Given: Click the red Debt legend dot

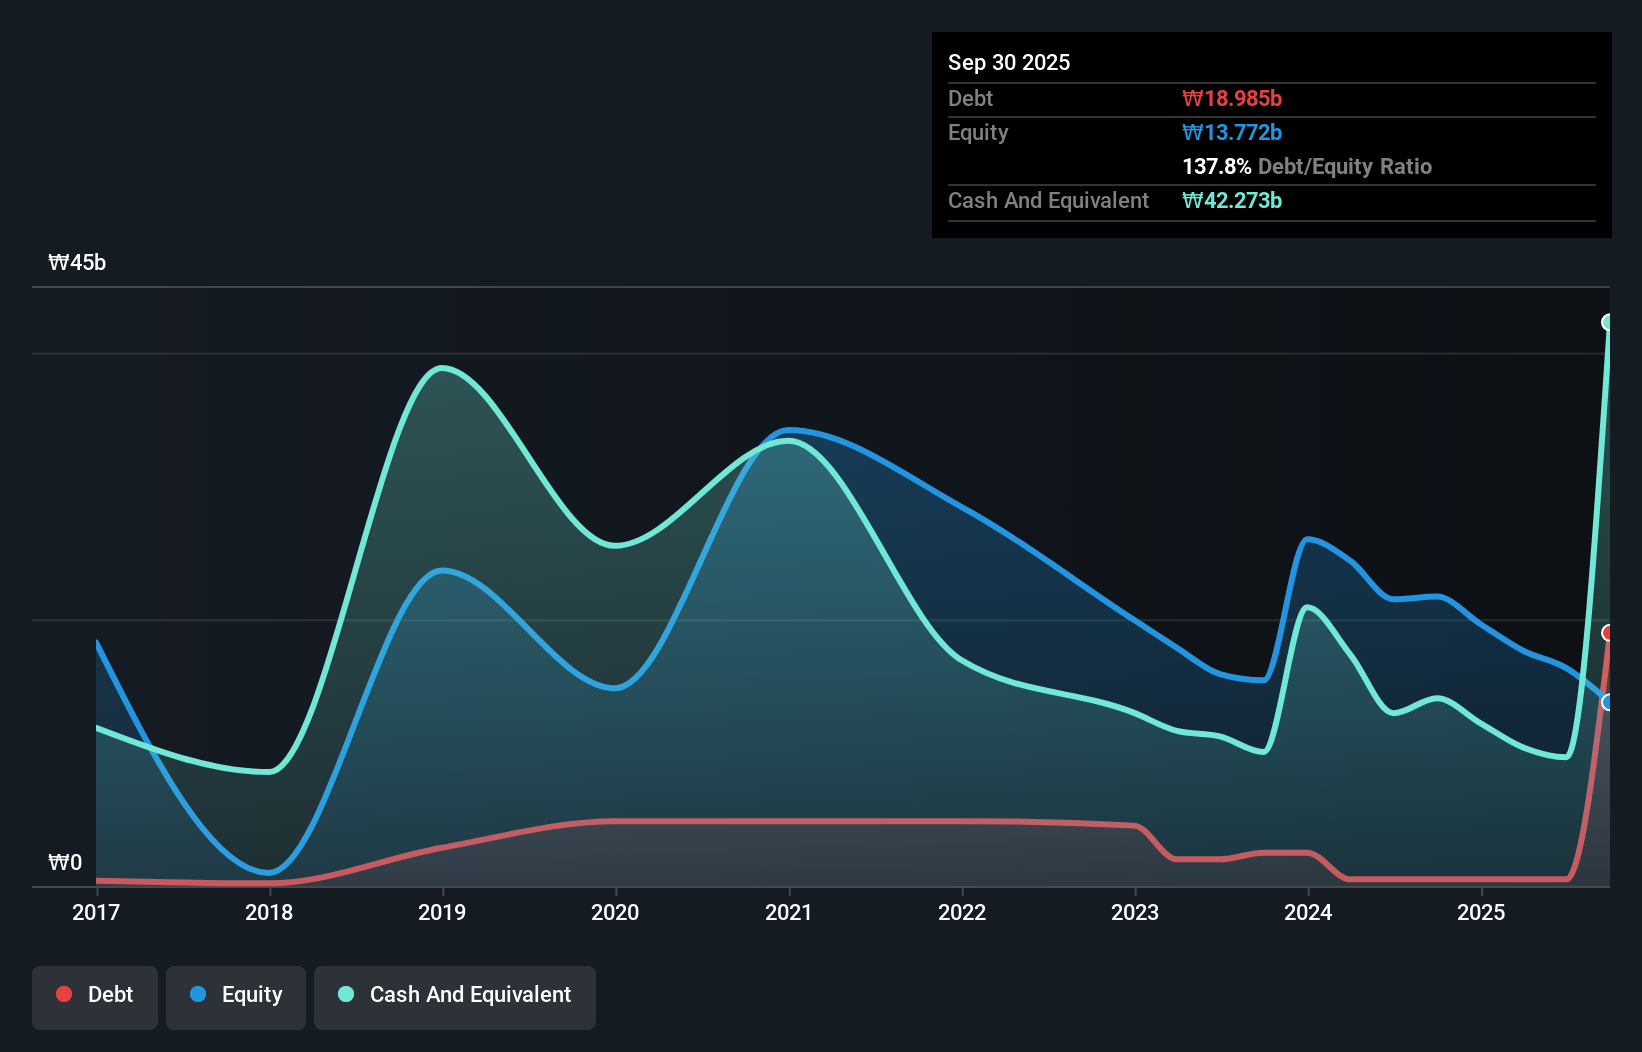Looking at the screenshot, I should [x=63, y=994].
